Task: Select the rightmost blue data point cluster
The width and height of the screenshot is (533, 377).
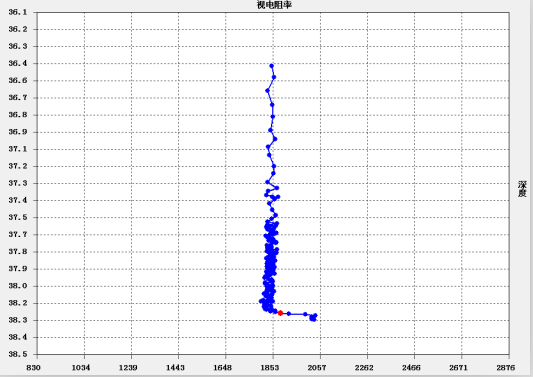Action: 313,317
